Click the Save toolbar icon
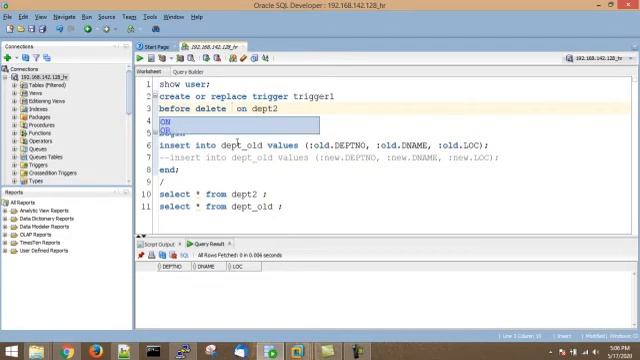This screenshot has width=640, height=360. pos(31,29)
